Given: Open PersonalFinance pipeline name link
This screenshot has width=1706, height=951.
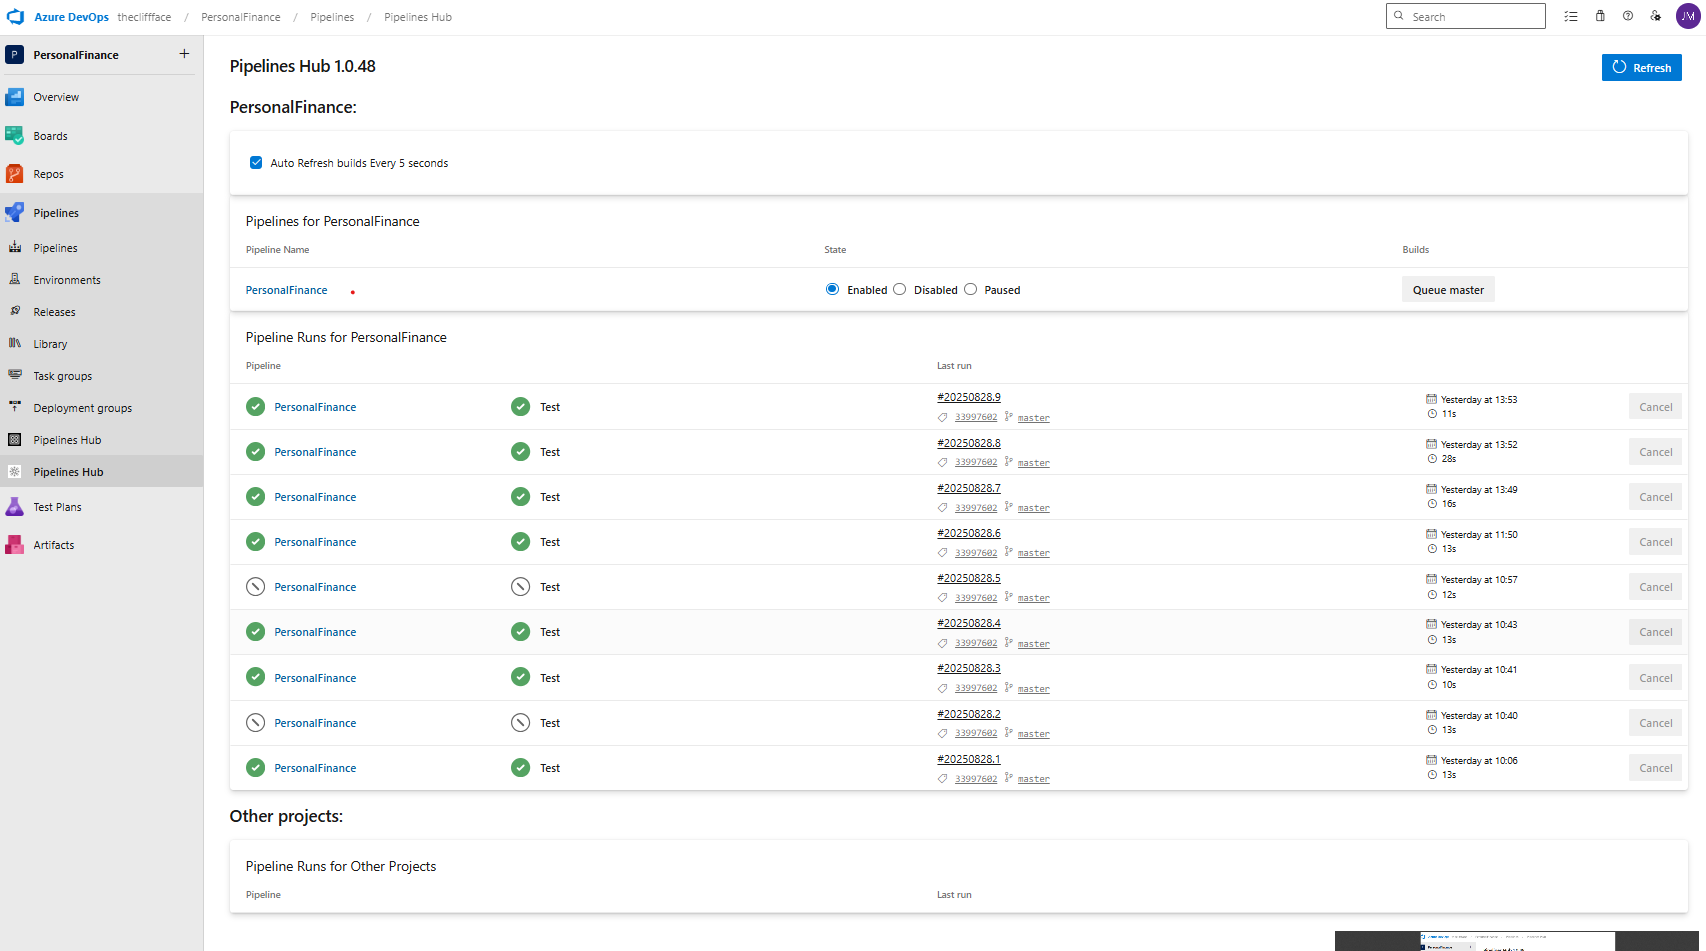Looking at the screenshot, I should point(287,290).
